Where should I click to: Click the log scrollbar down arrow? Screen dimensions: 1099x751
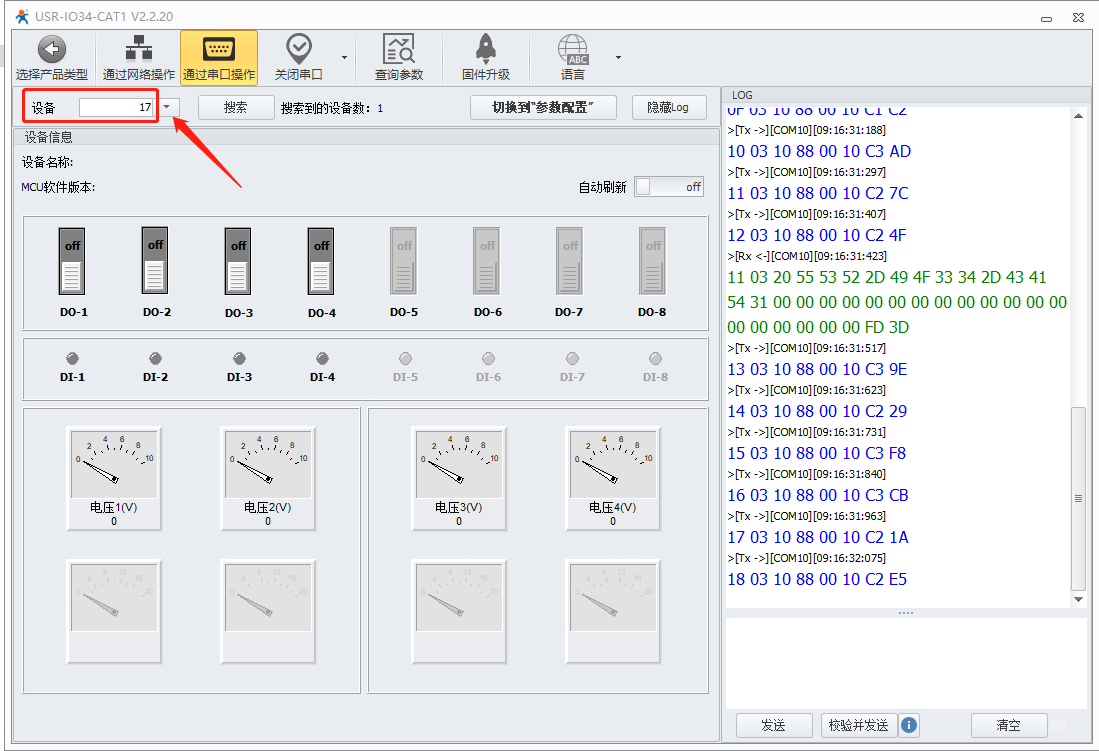coord(1079,600)
